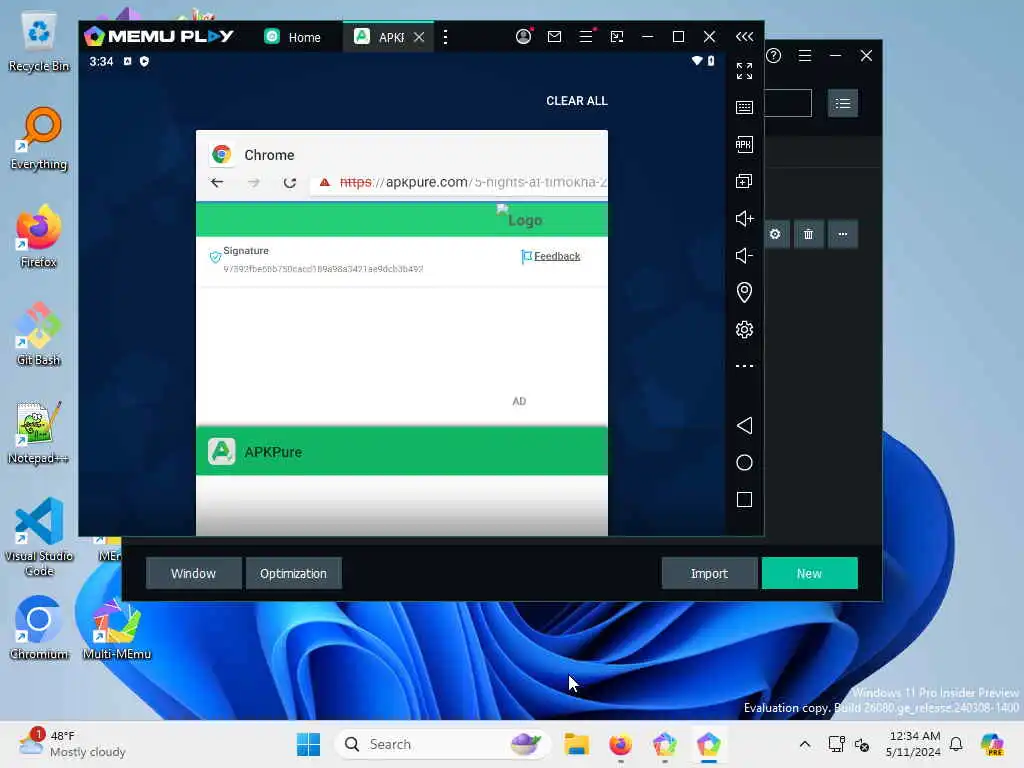Click Chrome reload icon in the card
This screenshot has width=1024, height=768.
pos(290,183)
